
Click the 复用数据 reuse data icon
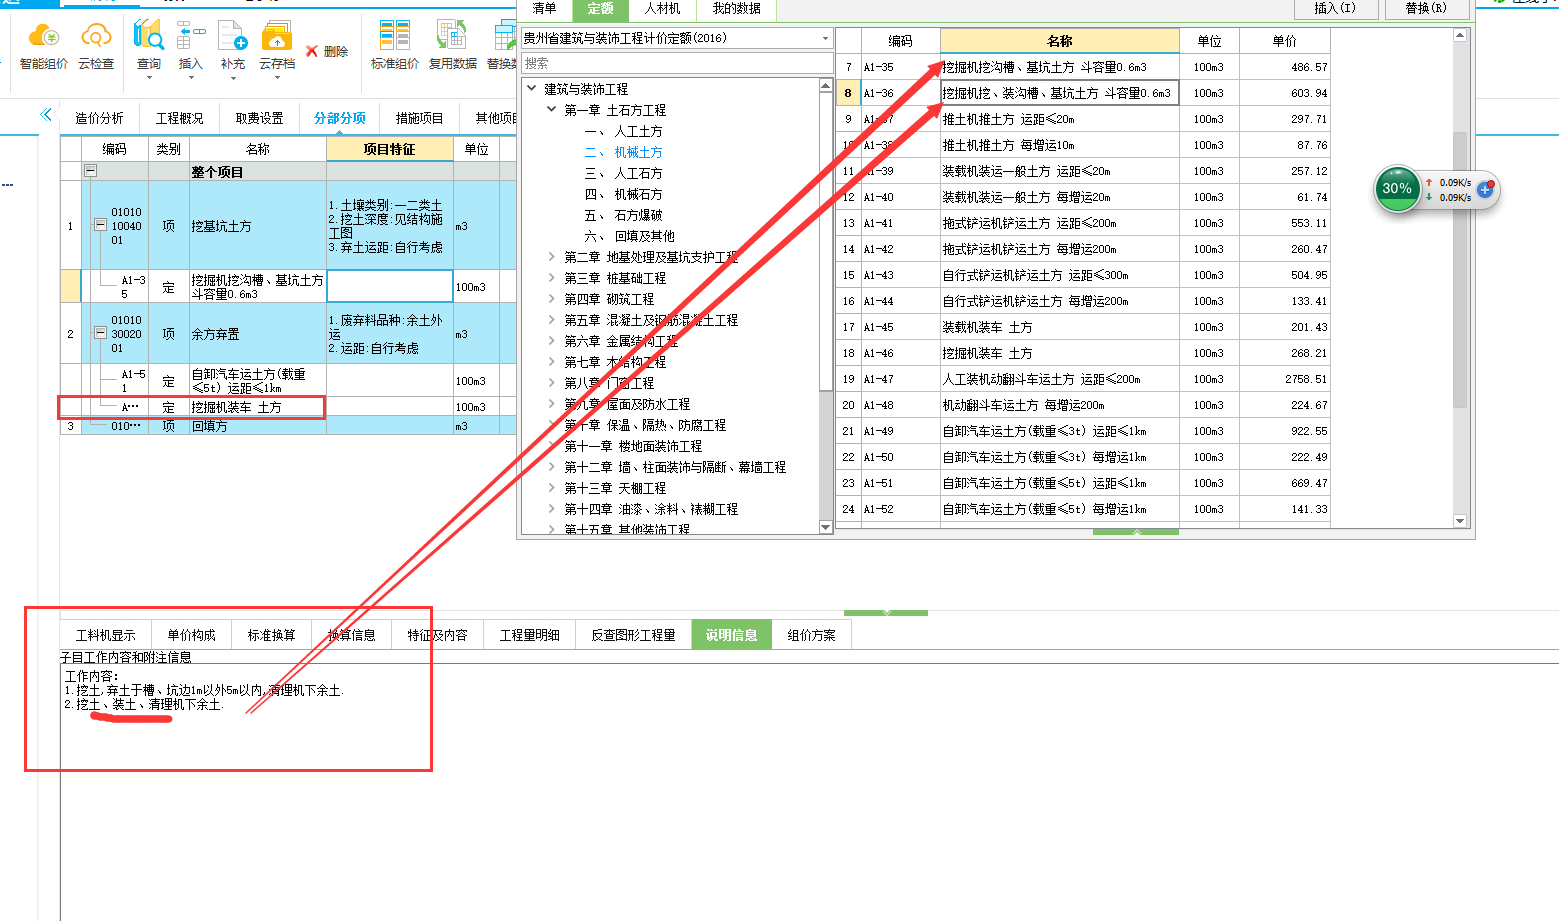click(452, 36)
